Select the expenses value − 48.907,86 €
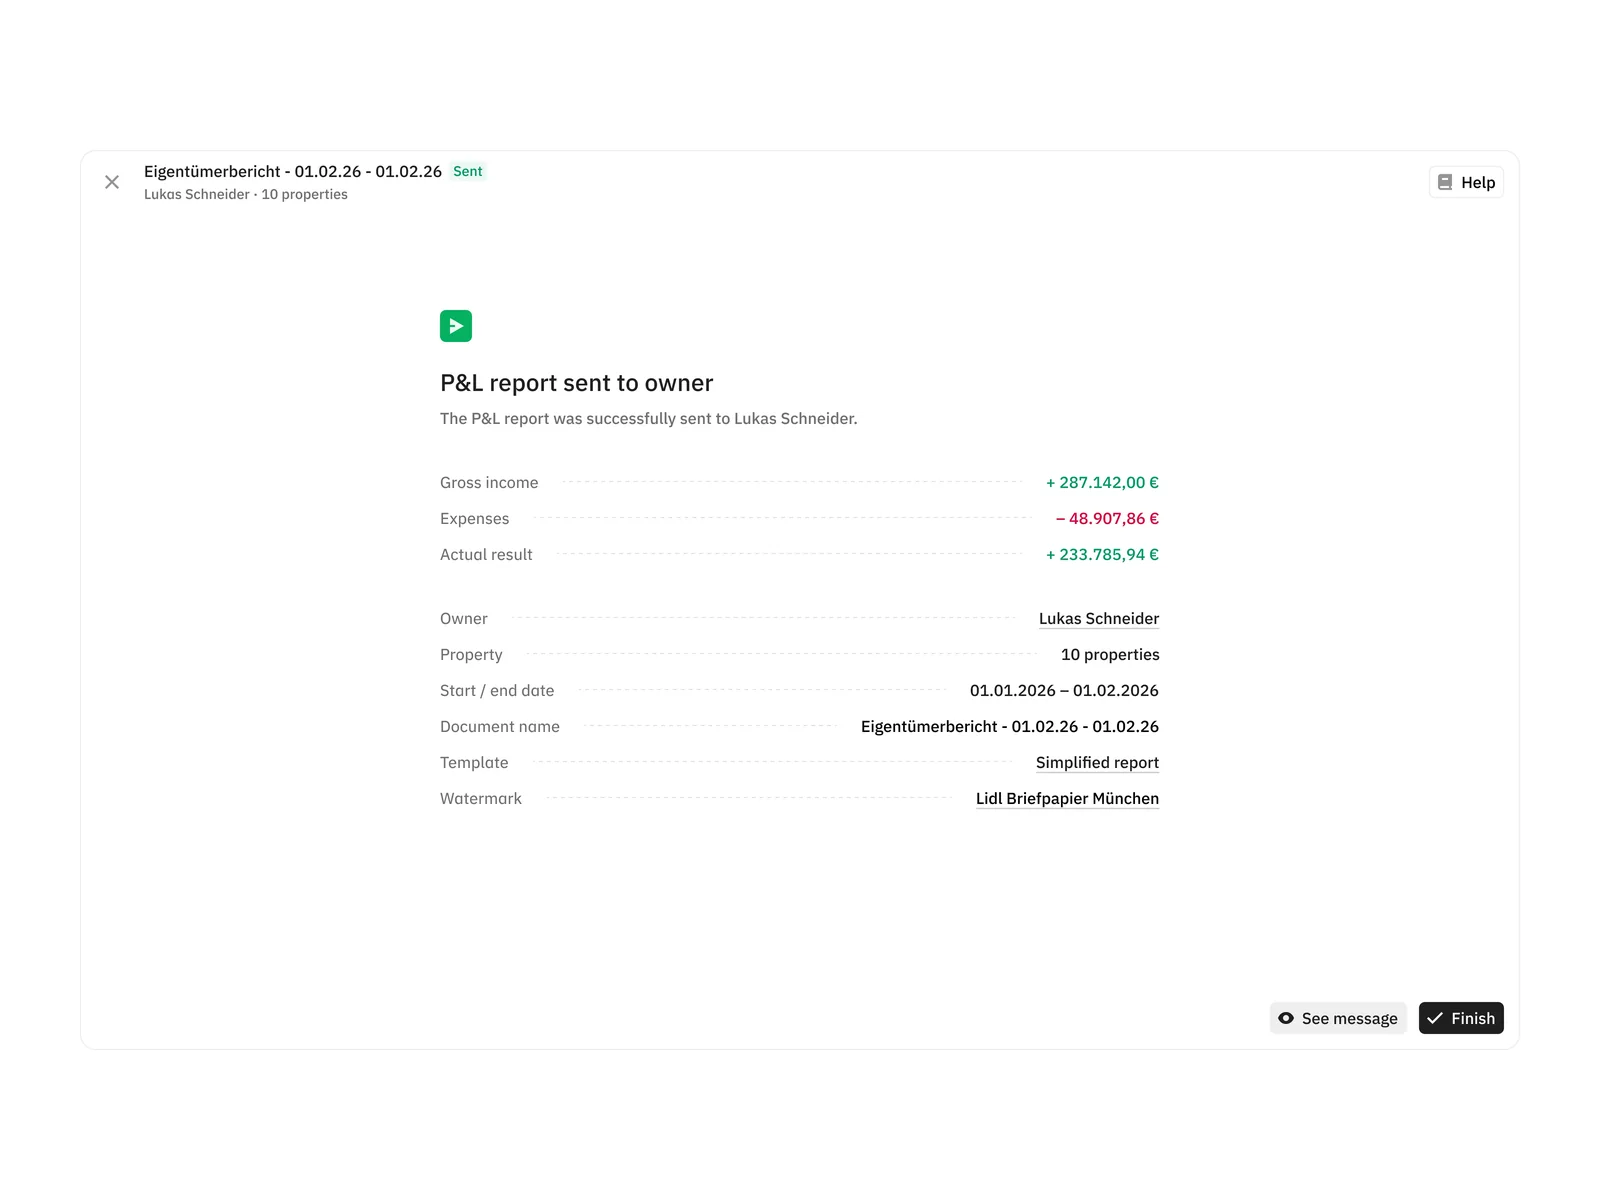This screenshot has width=1600, height=1200. click(x=1107, y=518)
